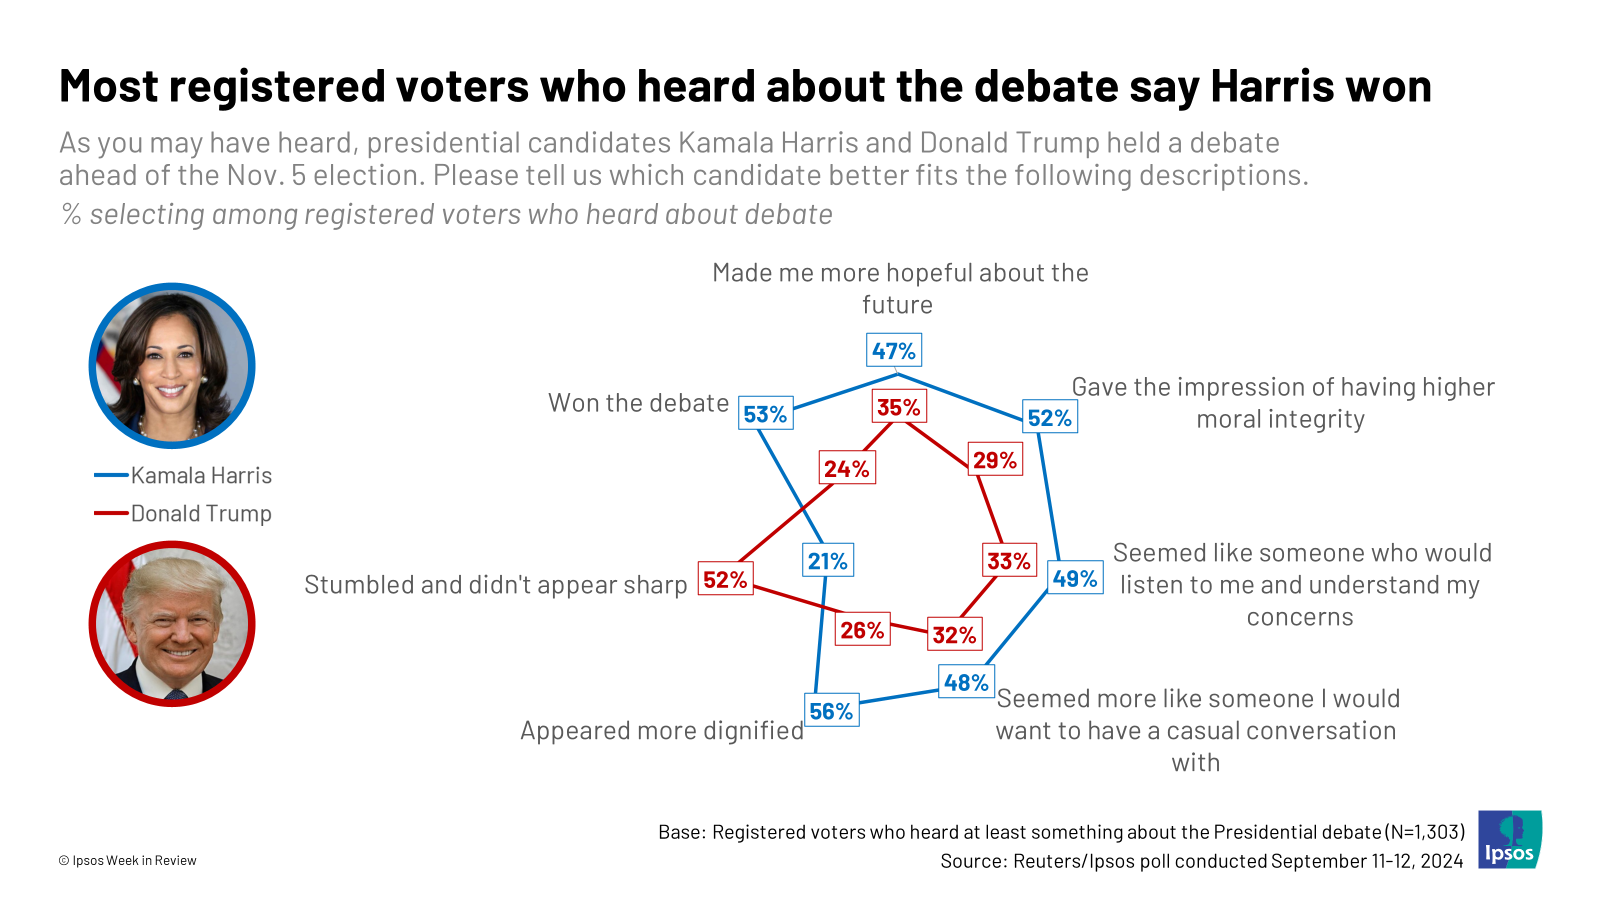Click the Harris 56% dignified data label
Screen dimensions: 1600x900
point(831,711)
